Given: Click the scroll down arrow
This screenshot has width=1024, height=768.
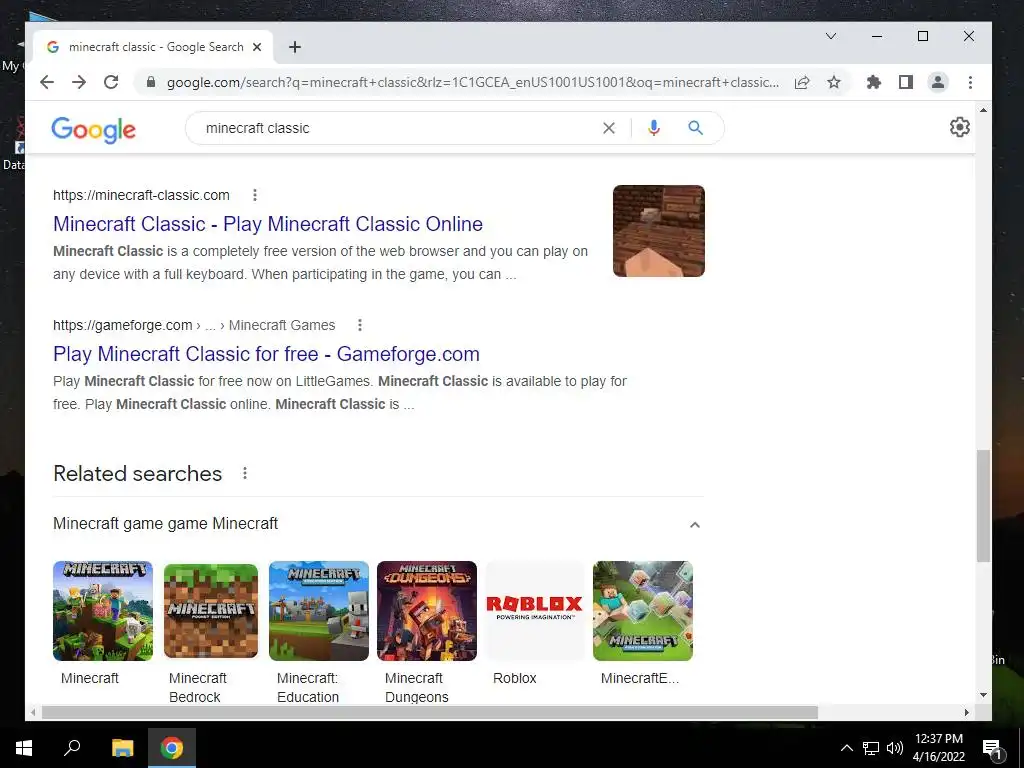Looking at the screenshot, I should click(x=984, y=695).
